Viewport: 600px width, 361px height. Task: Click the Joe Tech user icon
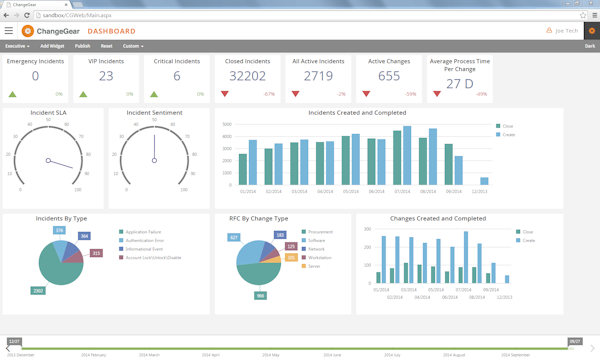tap(549, 30)
